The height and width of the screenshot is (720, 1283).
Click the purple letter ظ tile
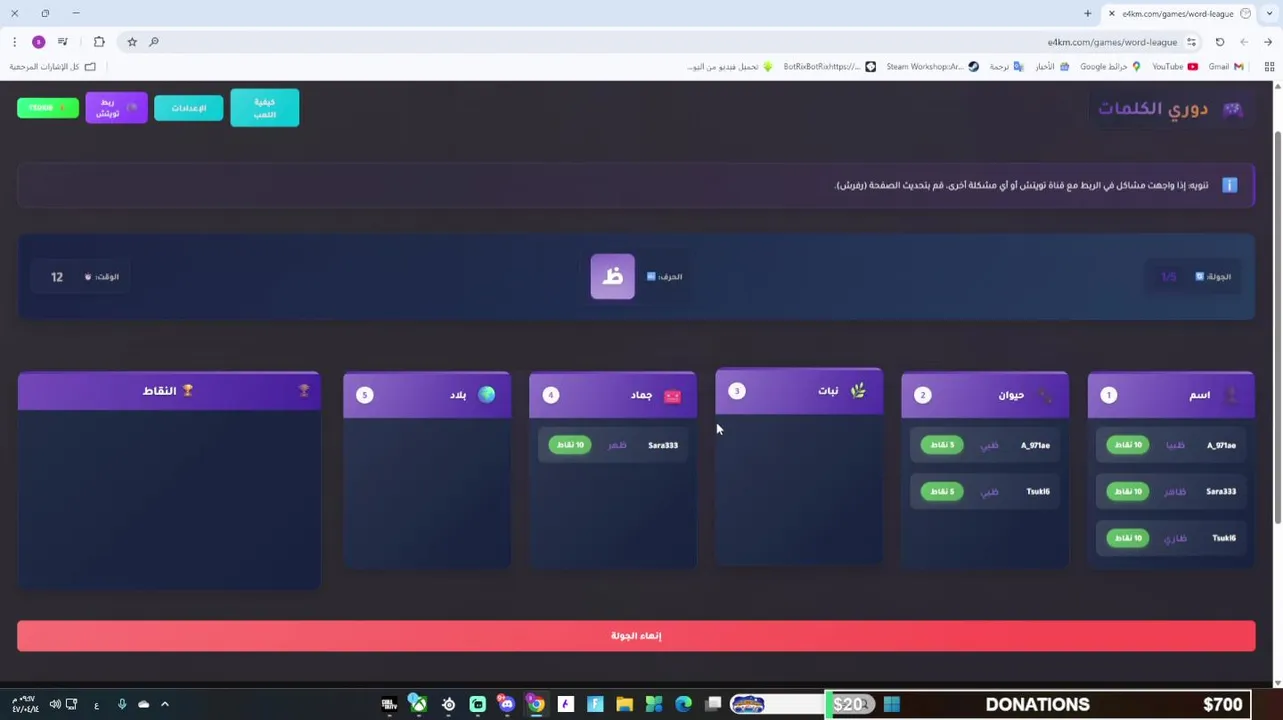(612, 277)
